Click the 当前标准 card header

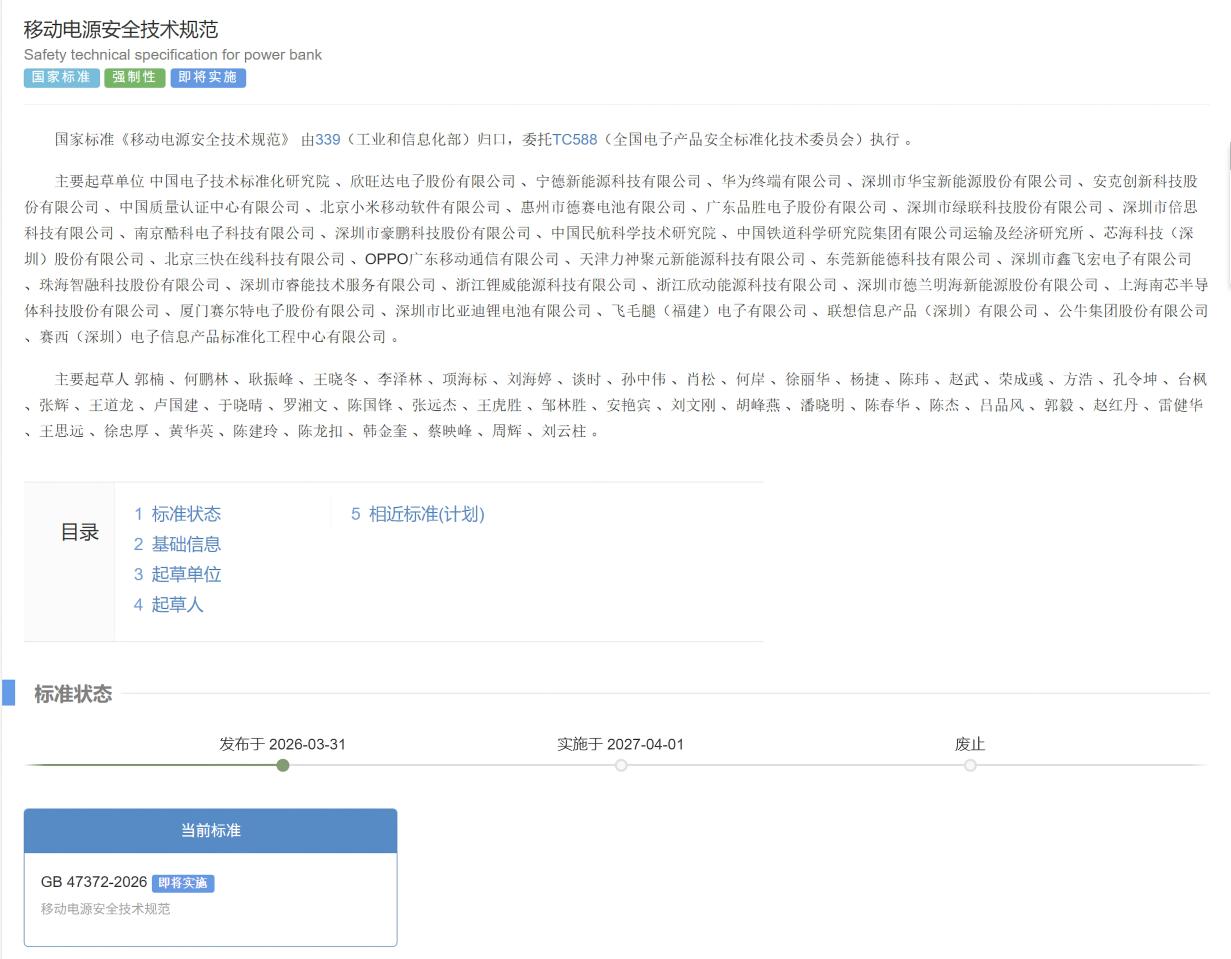210,831
